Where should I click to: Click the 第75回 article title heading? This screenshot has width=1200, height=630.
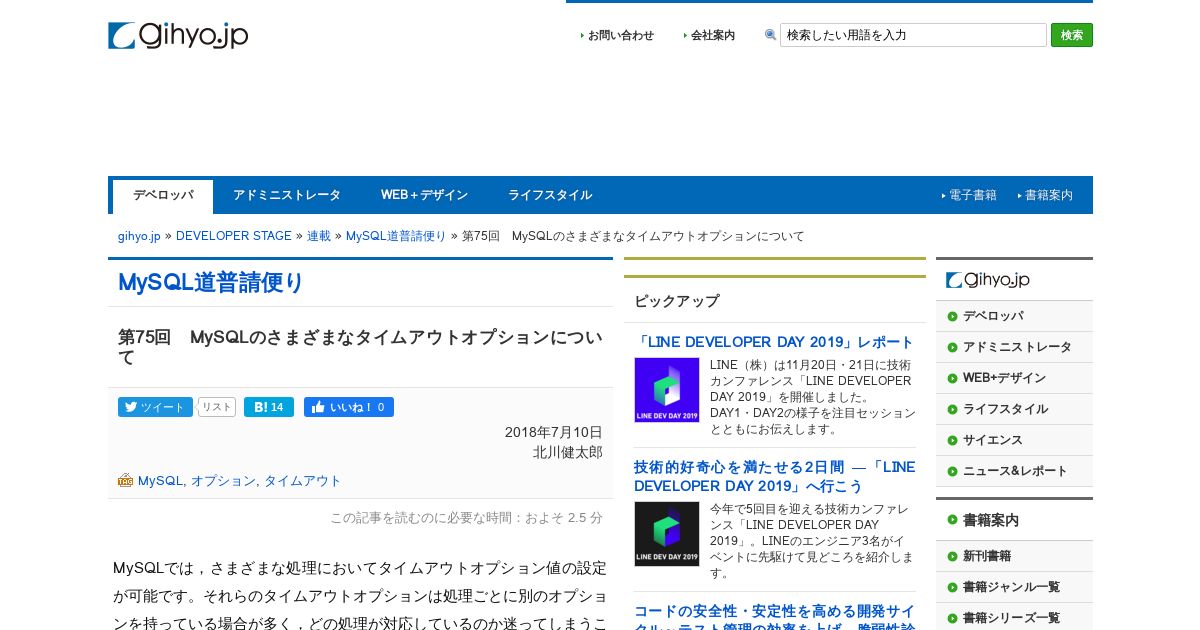pos(360,347)
